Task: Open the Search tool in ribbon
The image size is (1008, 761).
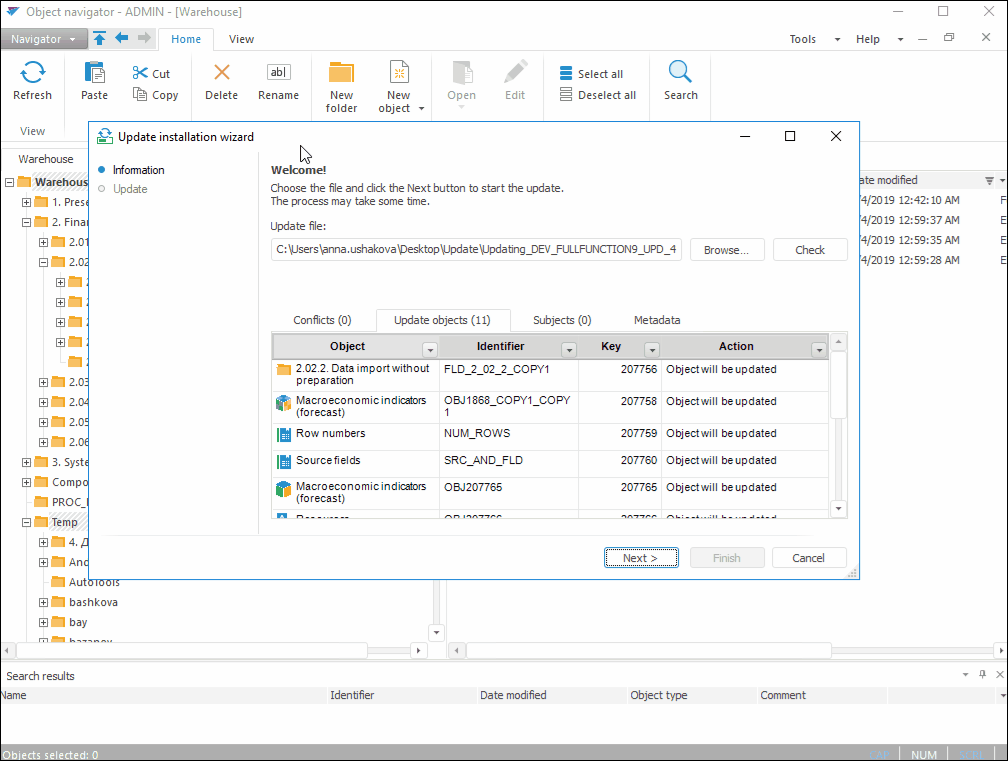Action: 680,73
